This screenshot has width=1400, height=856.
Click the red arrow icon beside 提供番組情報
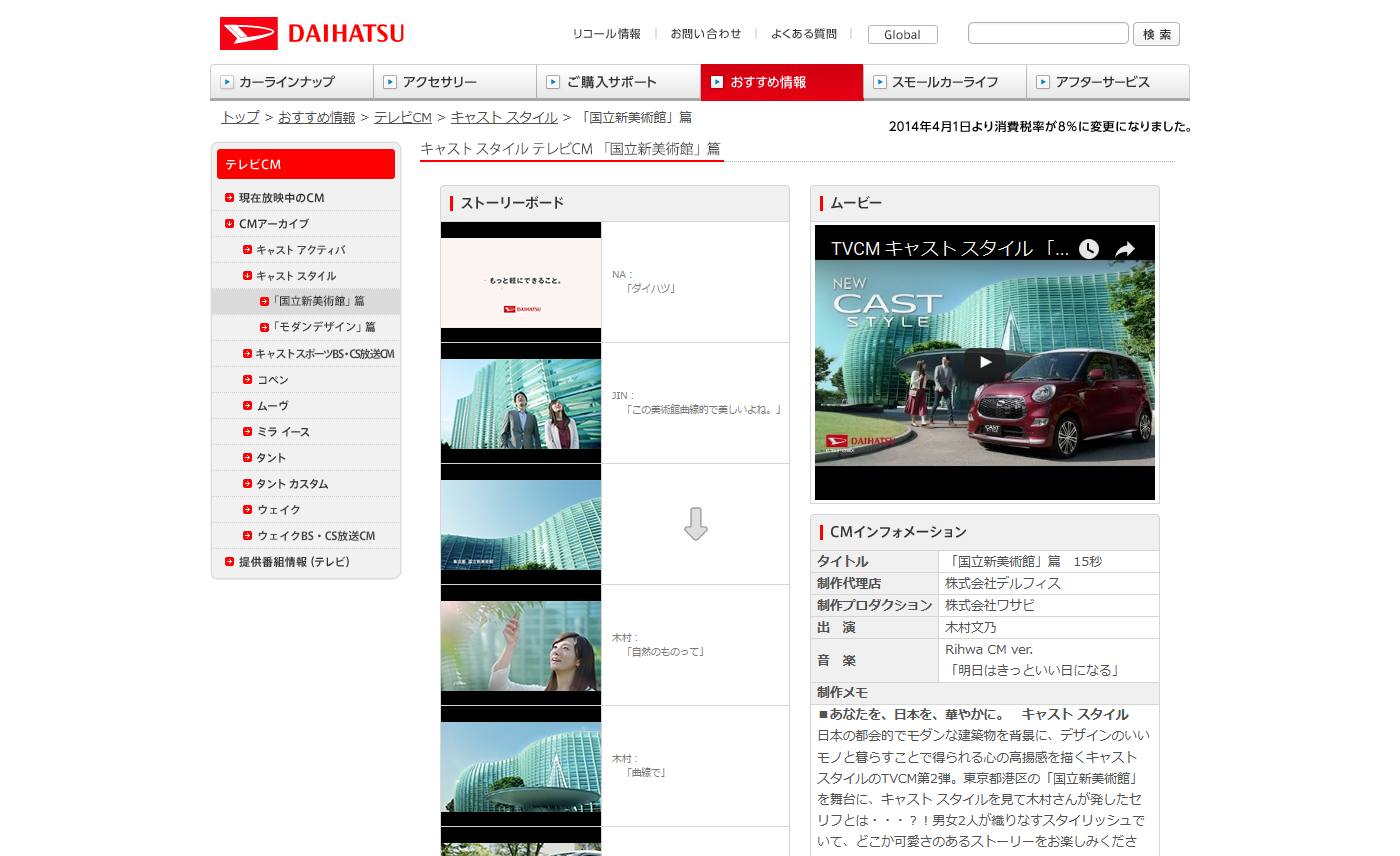pos(230,562)
